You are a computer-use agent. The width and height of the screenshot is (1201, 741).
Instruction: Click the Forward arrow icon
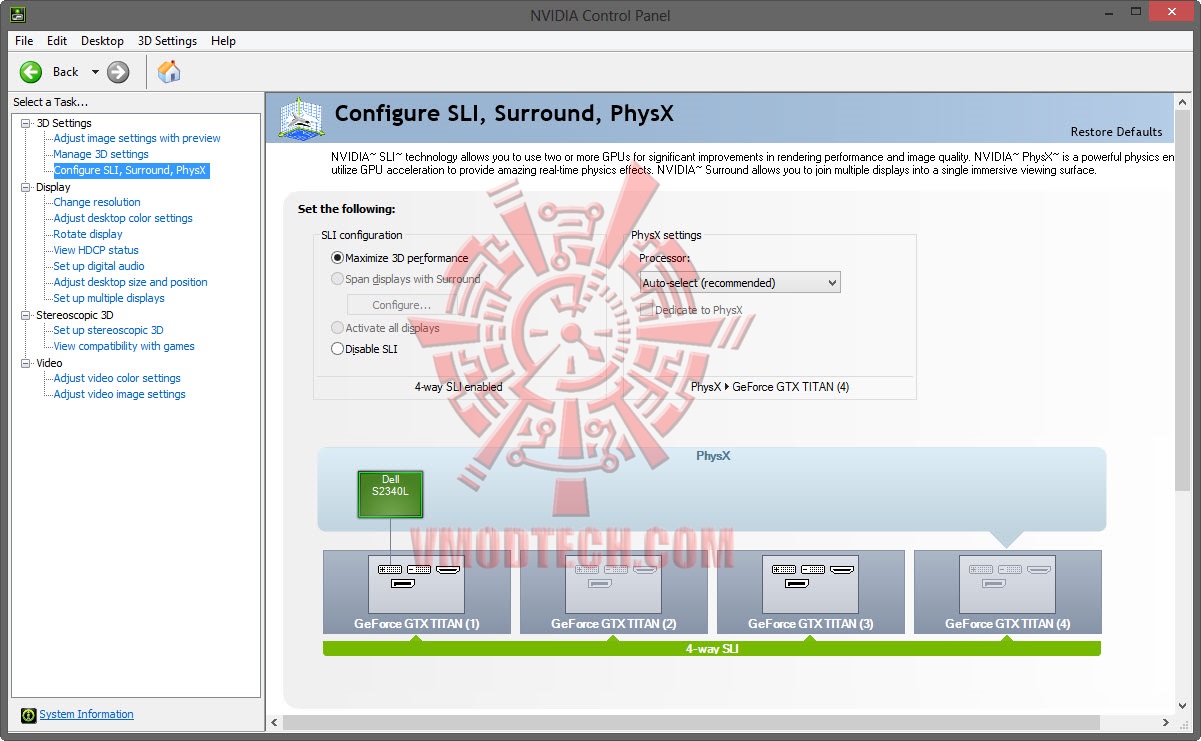(x=118, y=72)
